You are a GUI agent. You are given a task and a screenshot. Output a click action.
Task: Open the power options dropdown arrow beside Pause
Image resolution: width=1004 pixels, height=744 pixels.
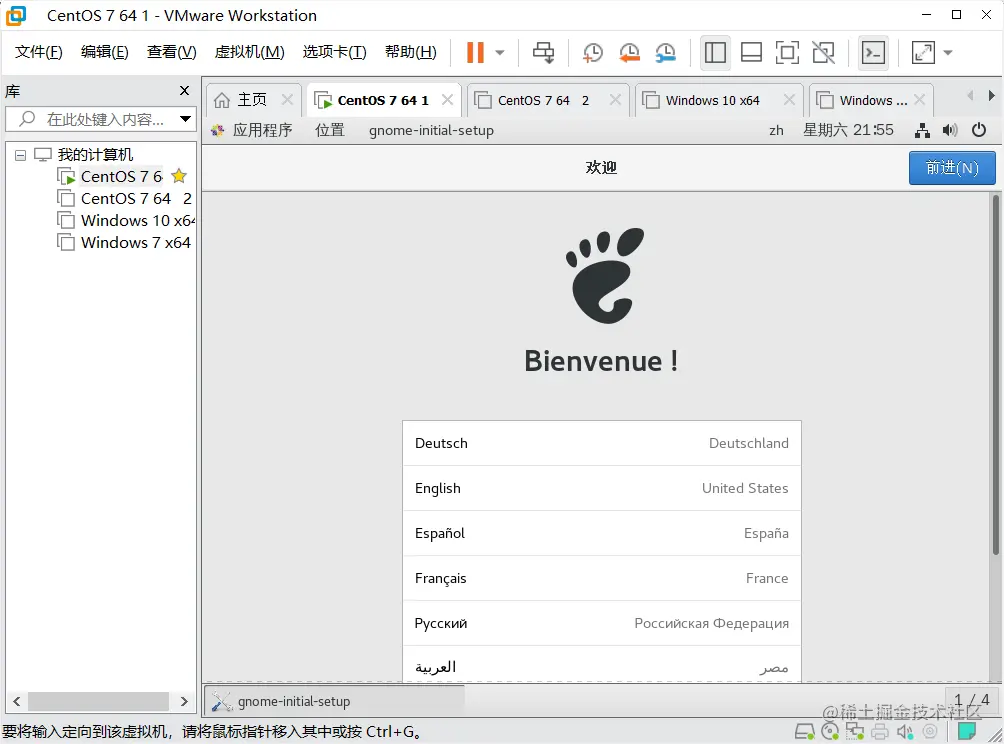pyautogui.click(x=500, y=53)
